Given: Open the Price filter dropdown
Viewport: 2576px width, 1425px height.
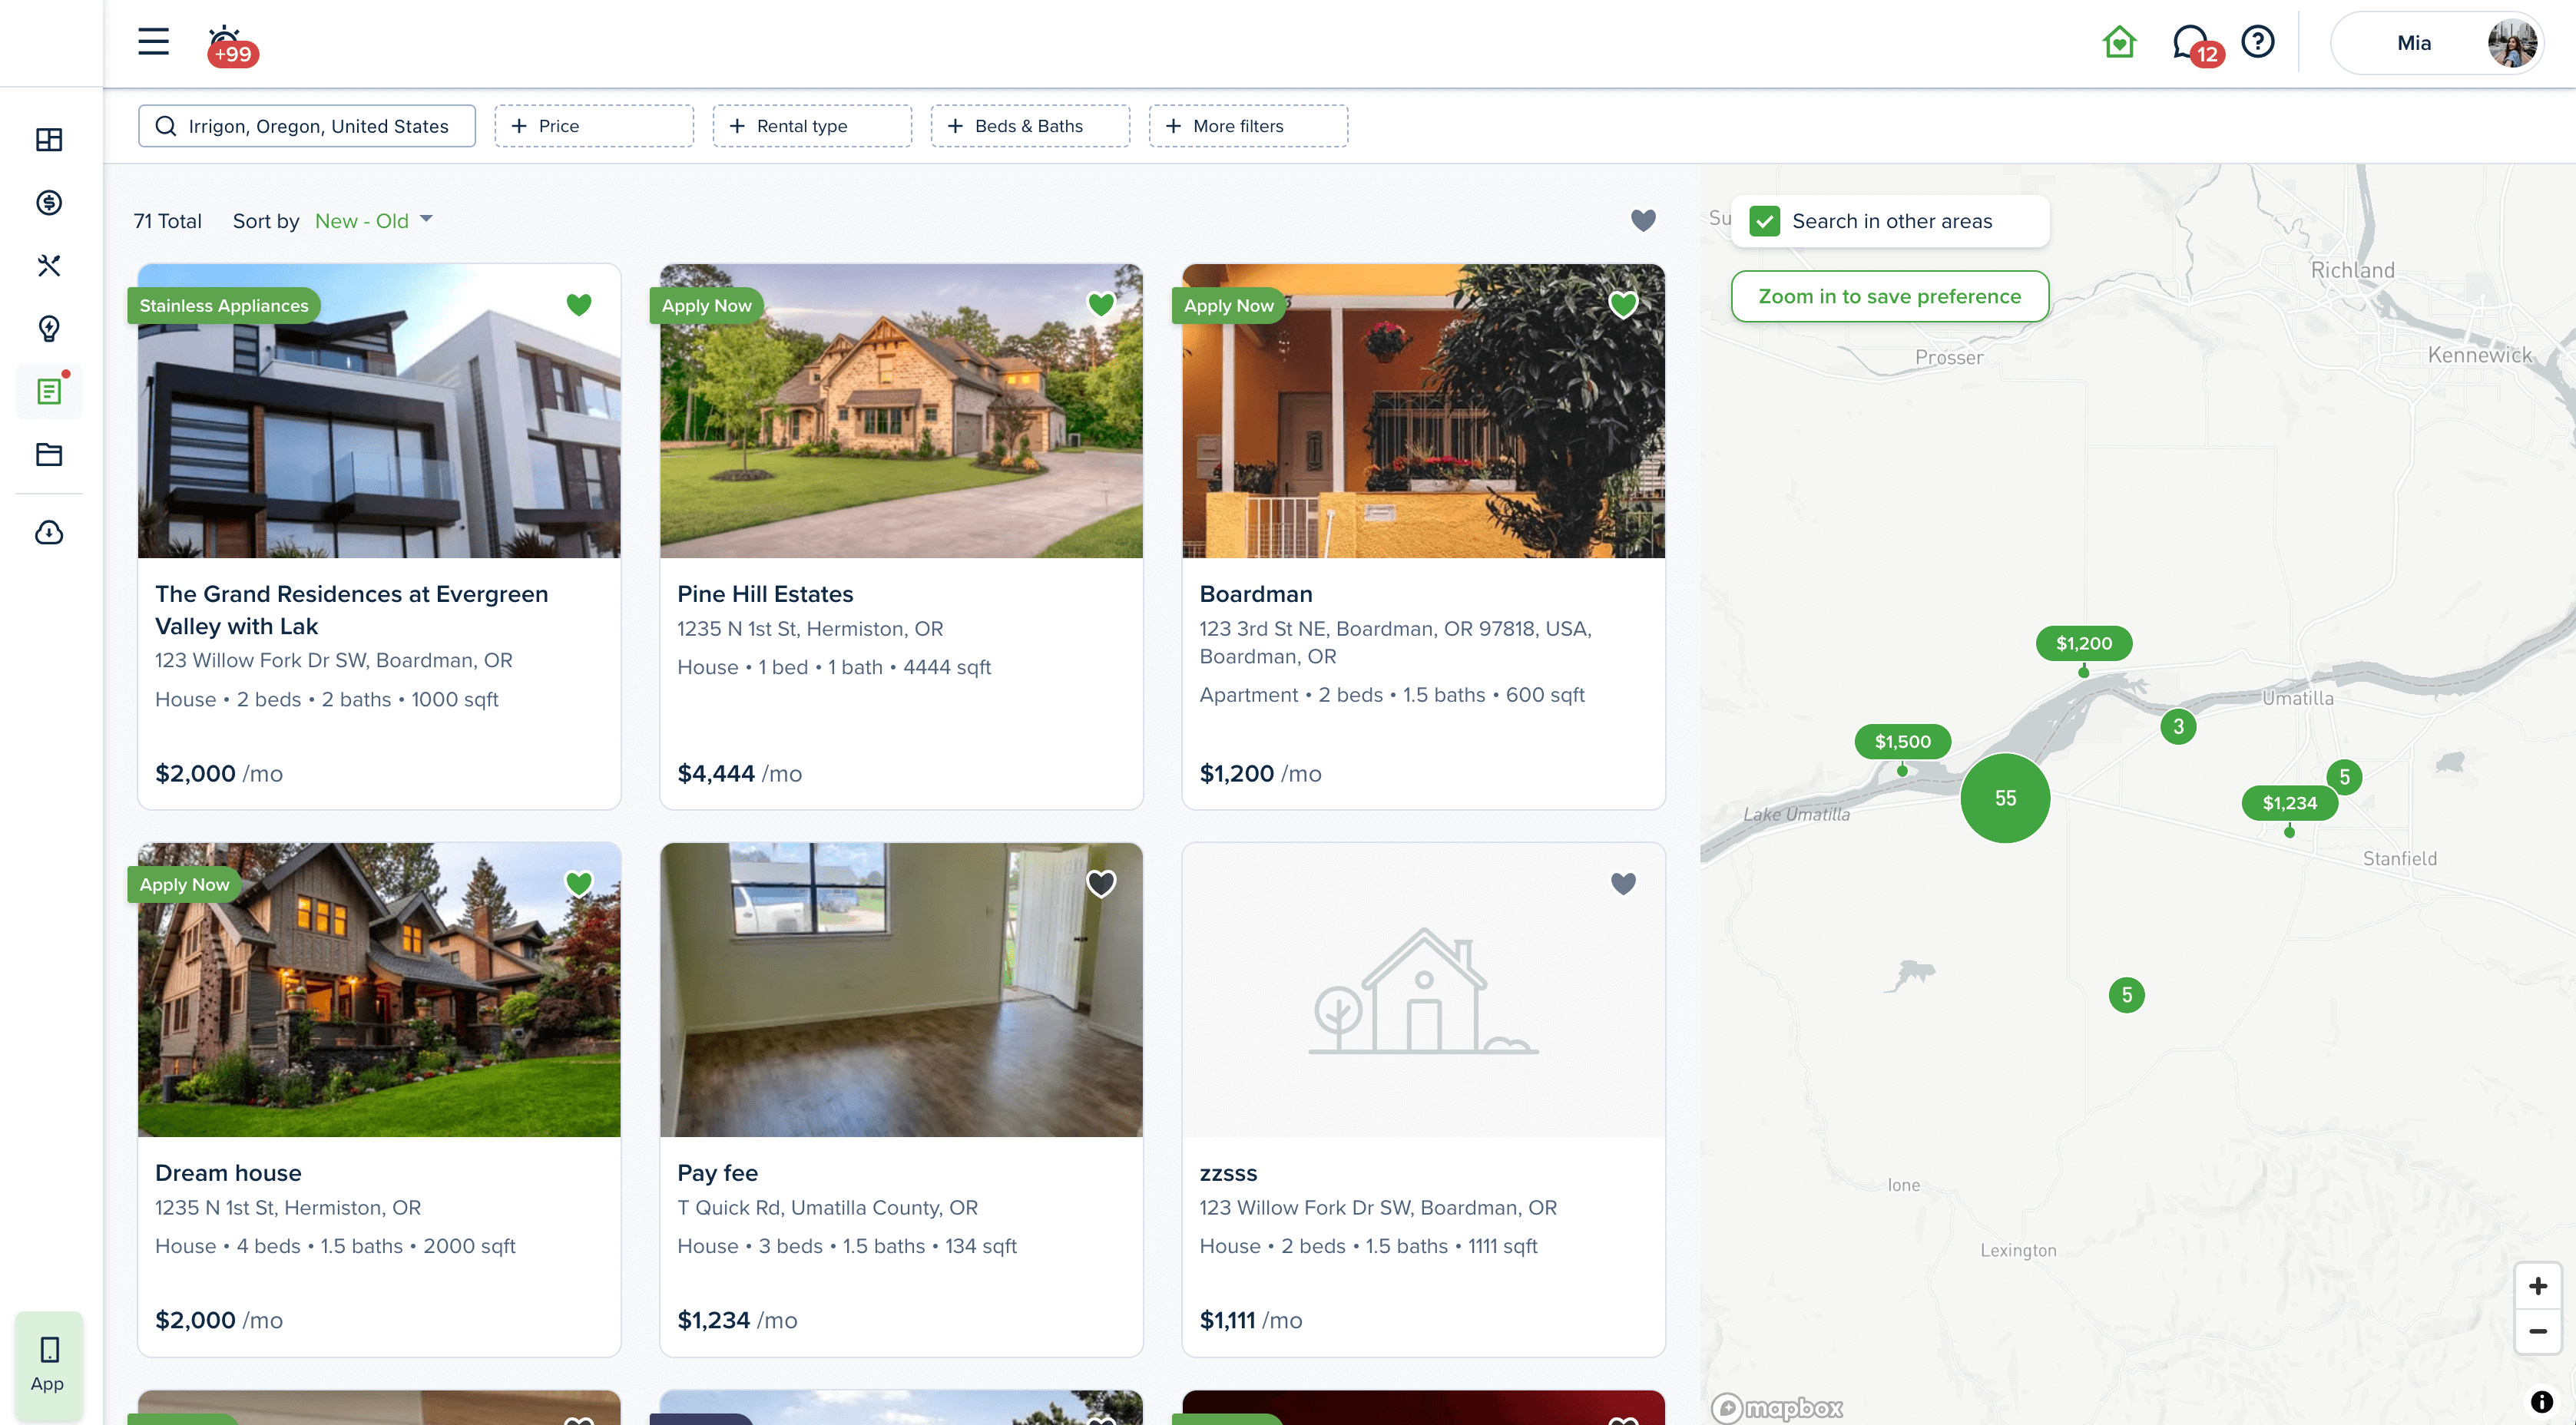Looking at the screenshot, I should 593,126.
